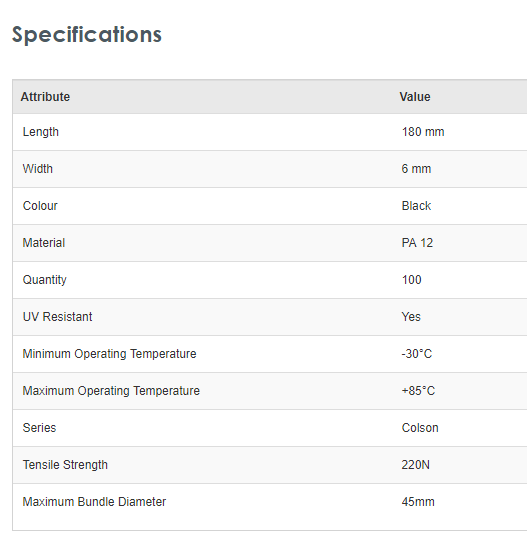The image size is (527, 550).
Task: Click the Length attribute label
Action: pos(41,132)
